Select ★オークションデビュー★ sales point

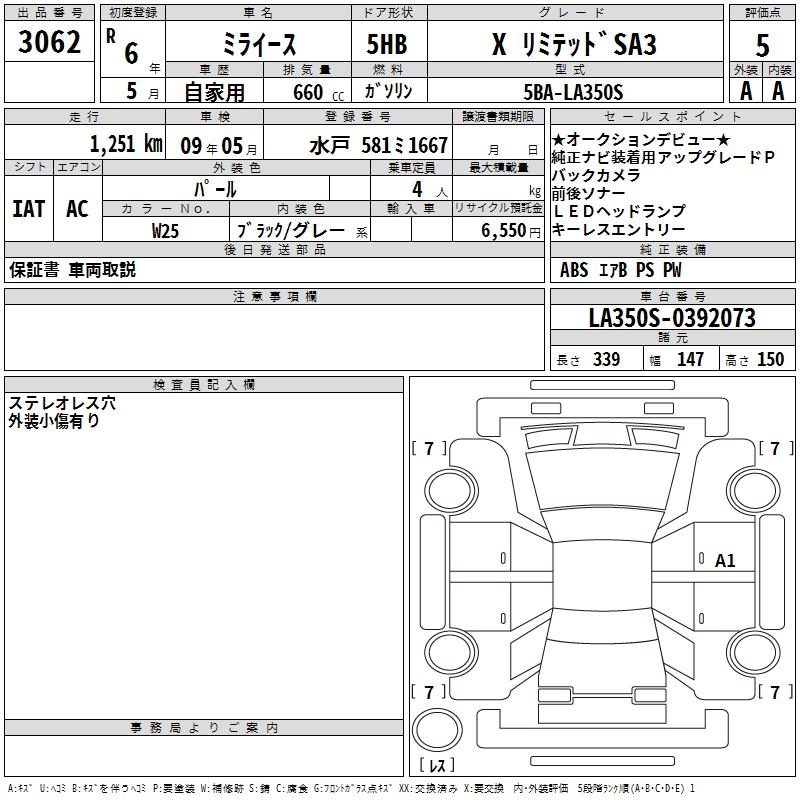pos(641,139)
